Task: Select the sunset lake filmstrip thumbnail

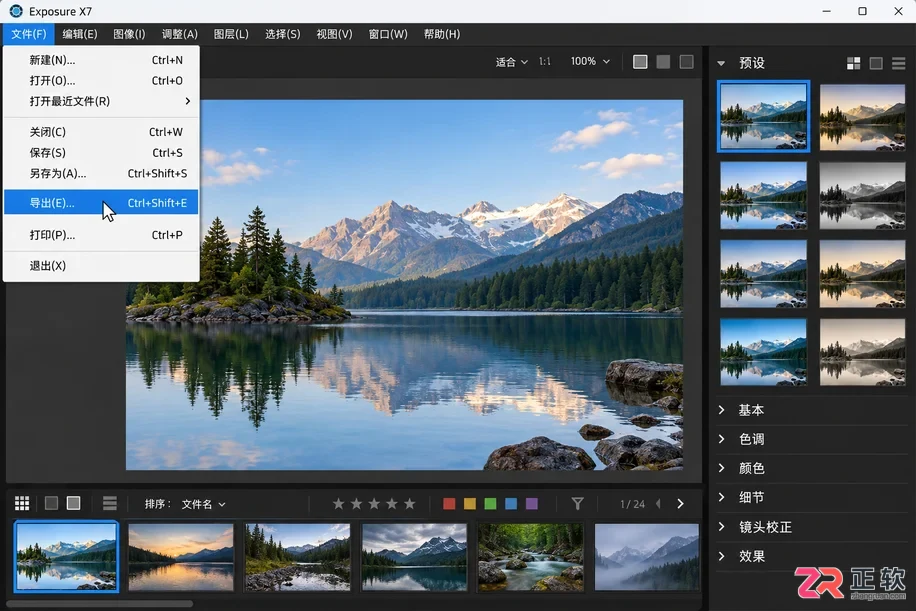Action: point(181,557)
